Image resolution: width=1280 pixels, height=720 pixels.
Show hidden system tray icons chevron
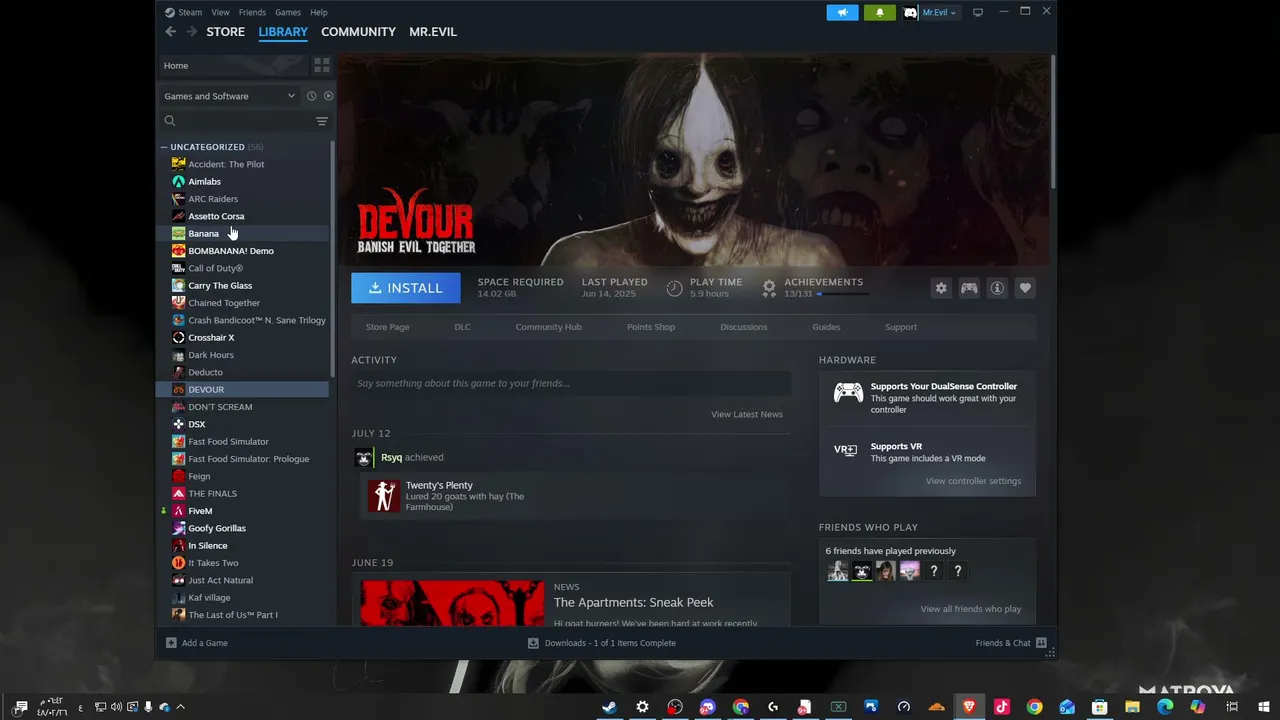tap(180, 707)
